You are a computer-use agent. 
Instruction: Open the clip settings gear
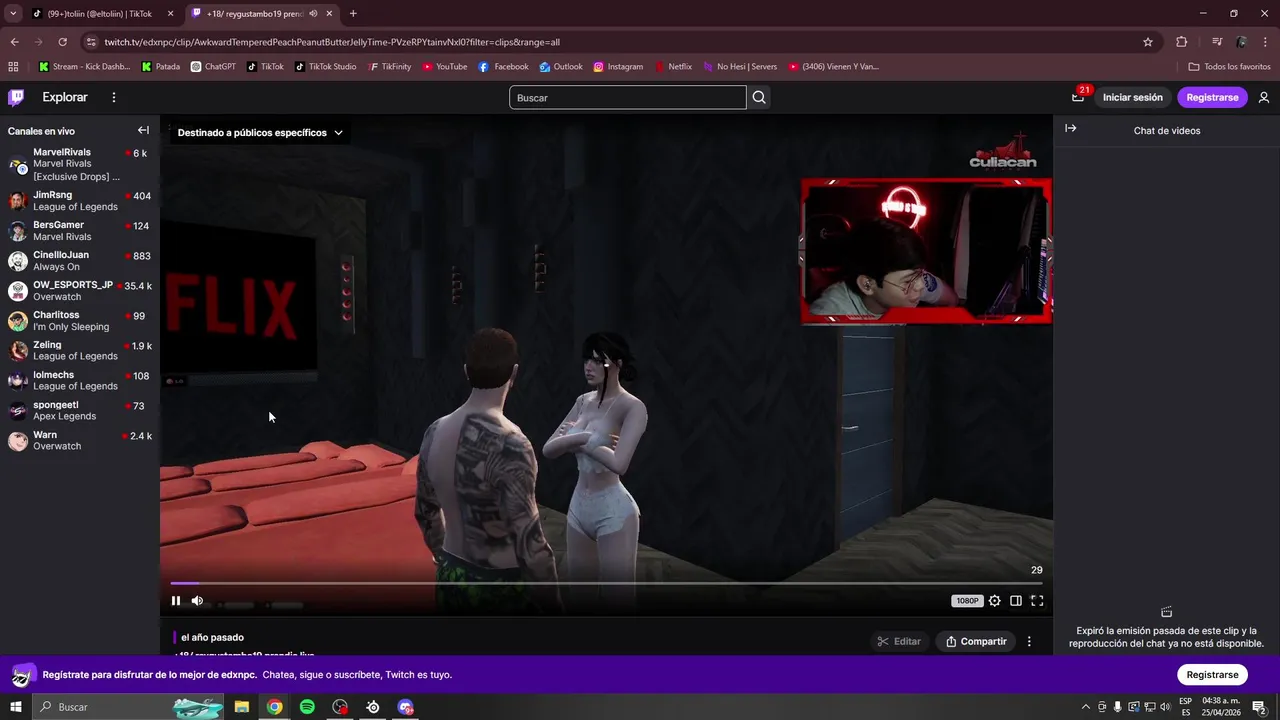click(994, 601)
